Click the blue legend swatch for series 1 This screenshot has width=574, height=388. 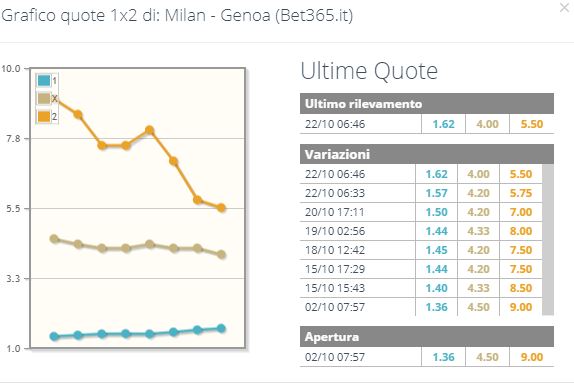[44, 81]
